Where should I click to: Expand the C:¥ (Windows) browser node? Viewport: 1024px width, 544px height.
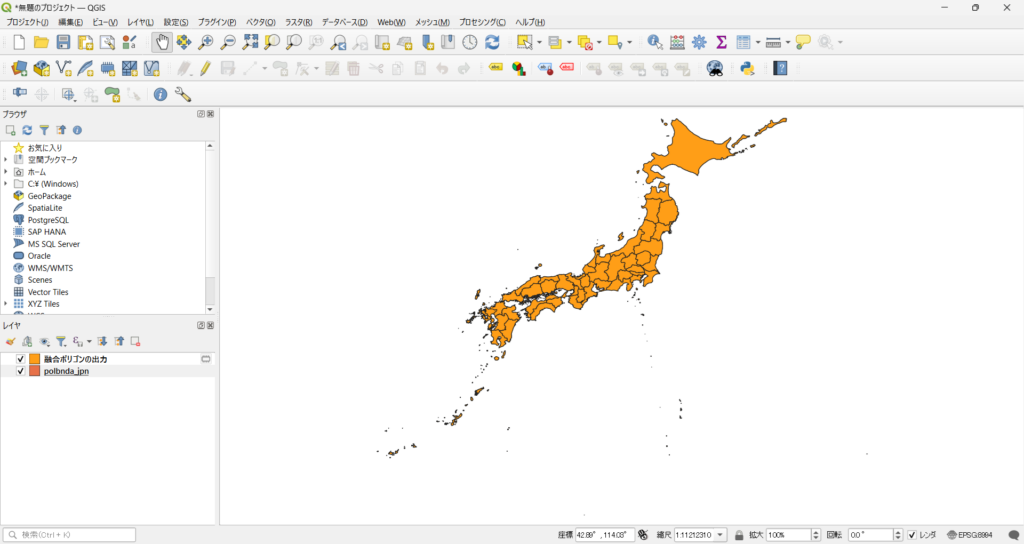coord(6,184)
